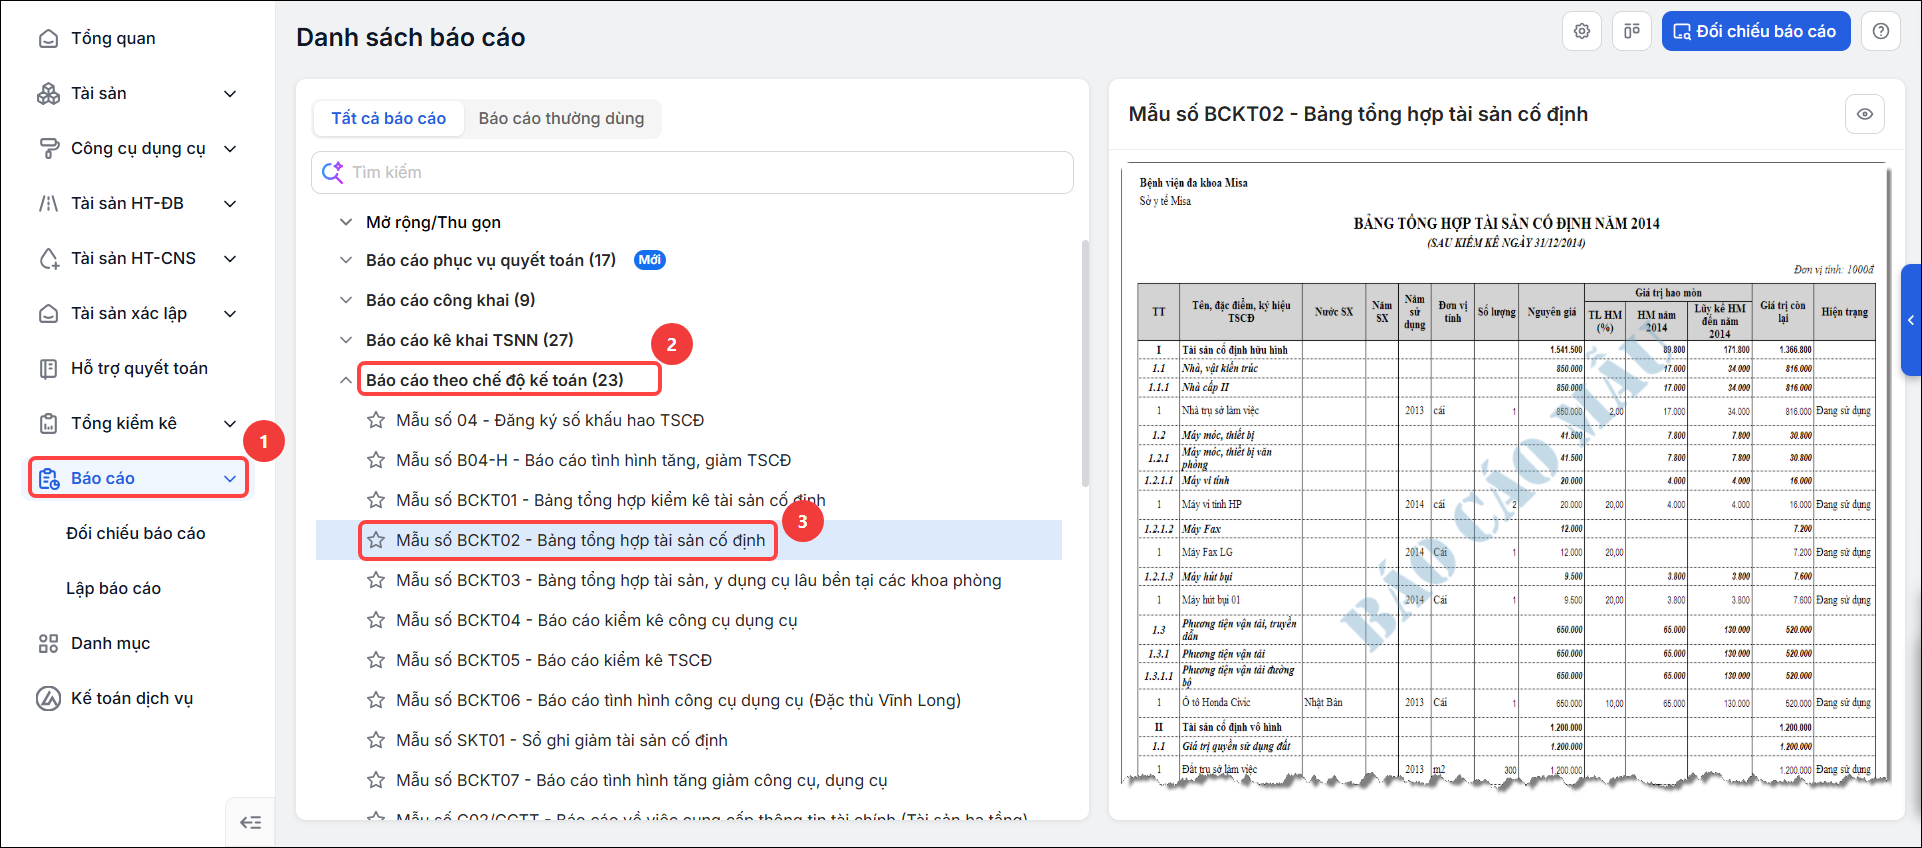Click the Báo cáo report icon
This screenshot has height=848, width=1922.
pyautogui.click(x=48, y=478)
